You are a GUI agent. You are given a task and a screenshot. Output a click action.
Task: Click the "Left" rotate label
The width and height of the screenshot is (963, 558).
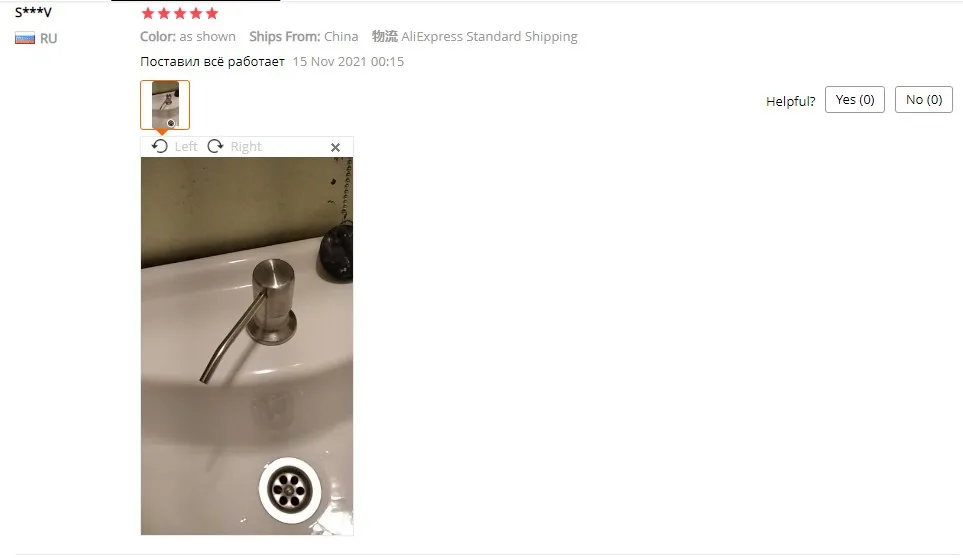click(185, 147)
